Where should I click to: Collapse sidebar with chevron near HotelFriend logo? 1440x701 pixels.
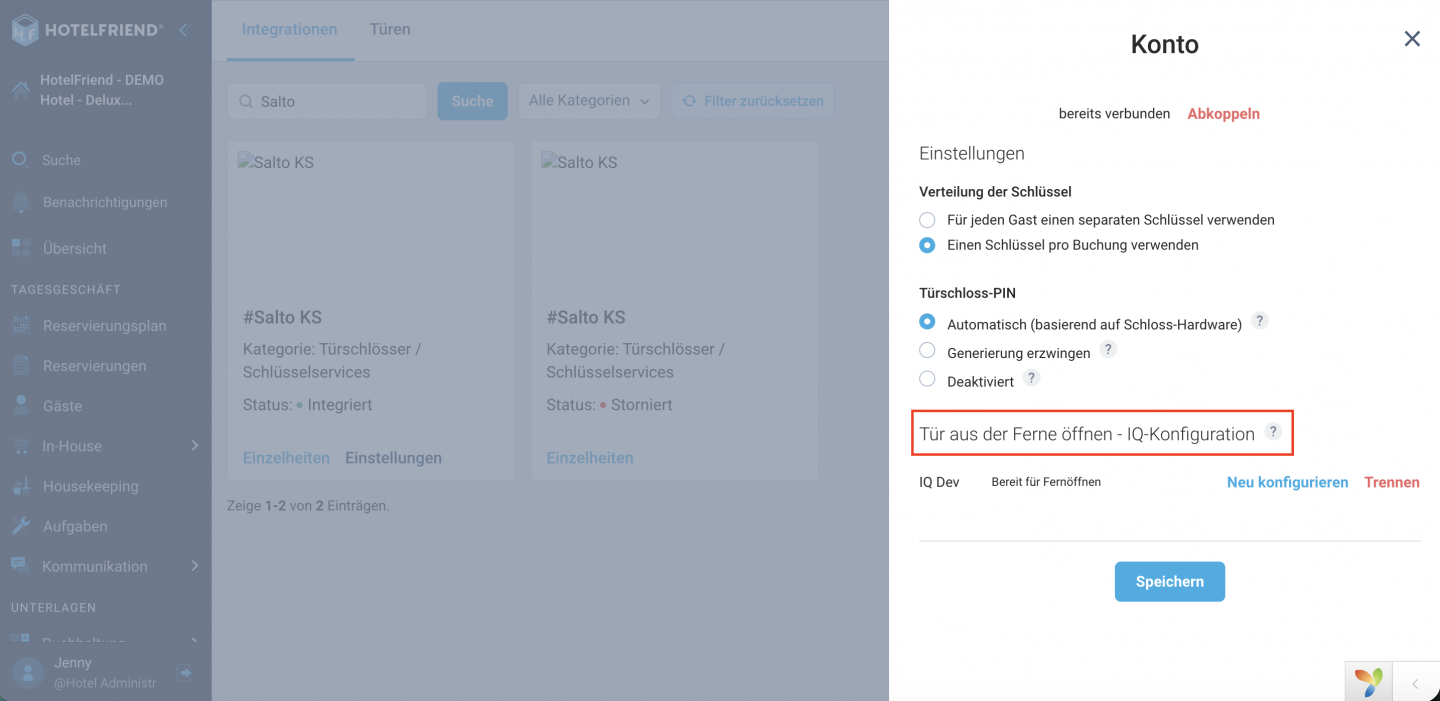pyautogui.click(x=184, y=30)
